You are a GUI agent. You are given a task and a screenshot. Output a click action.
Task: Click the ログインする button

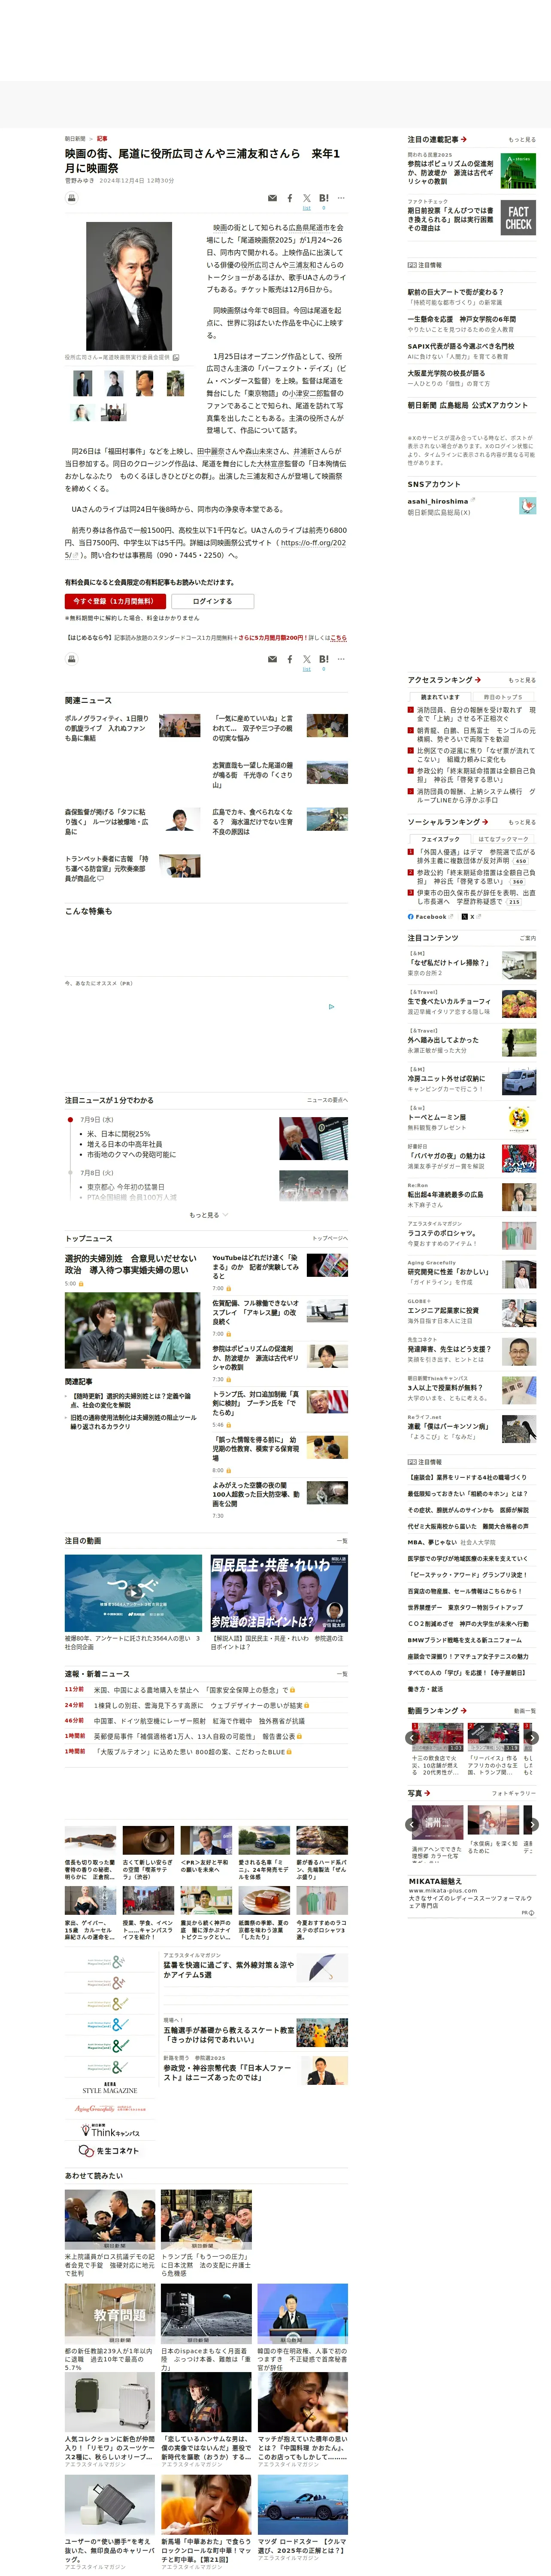pyautogui.click(x=212, y=601)
